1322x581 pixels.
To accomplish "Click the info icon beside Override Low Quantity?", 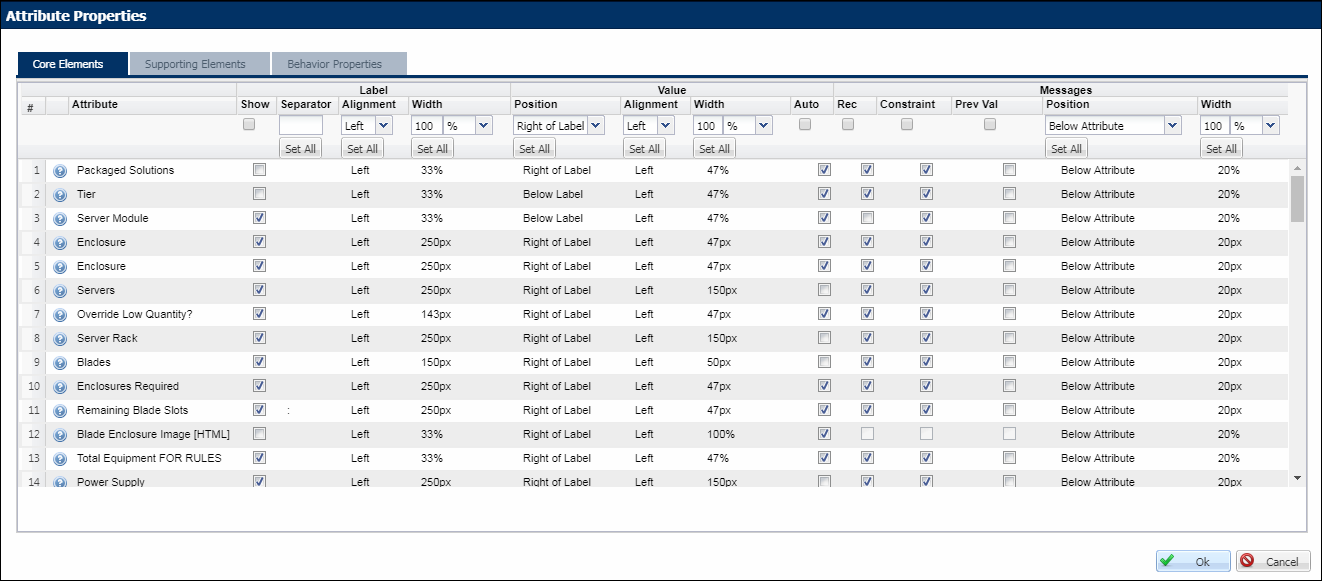I will click(59, 314).
